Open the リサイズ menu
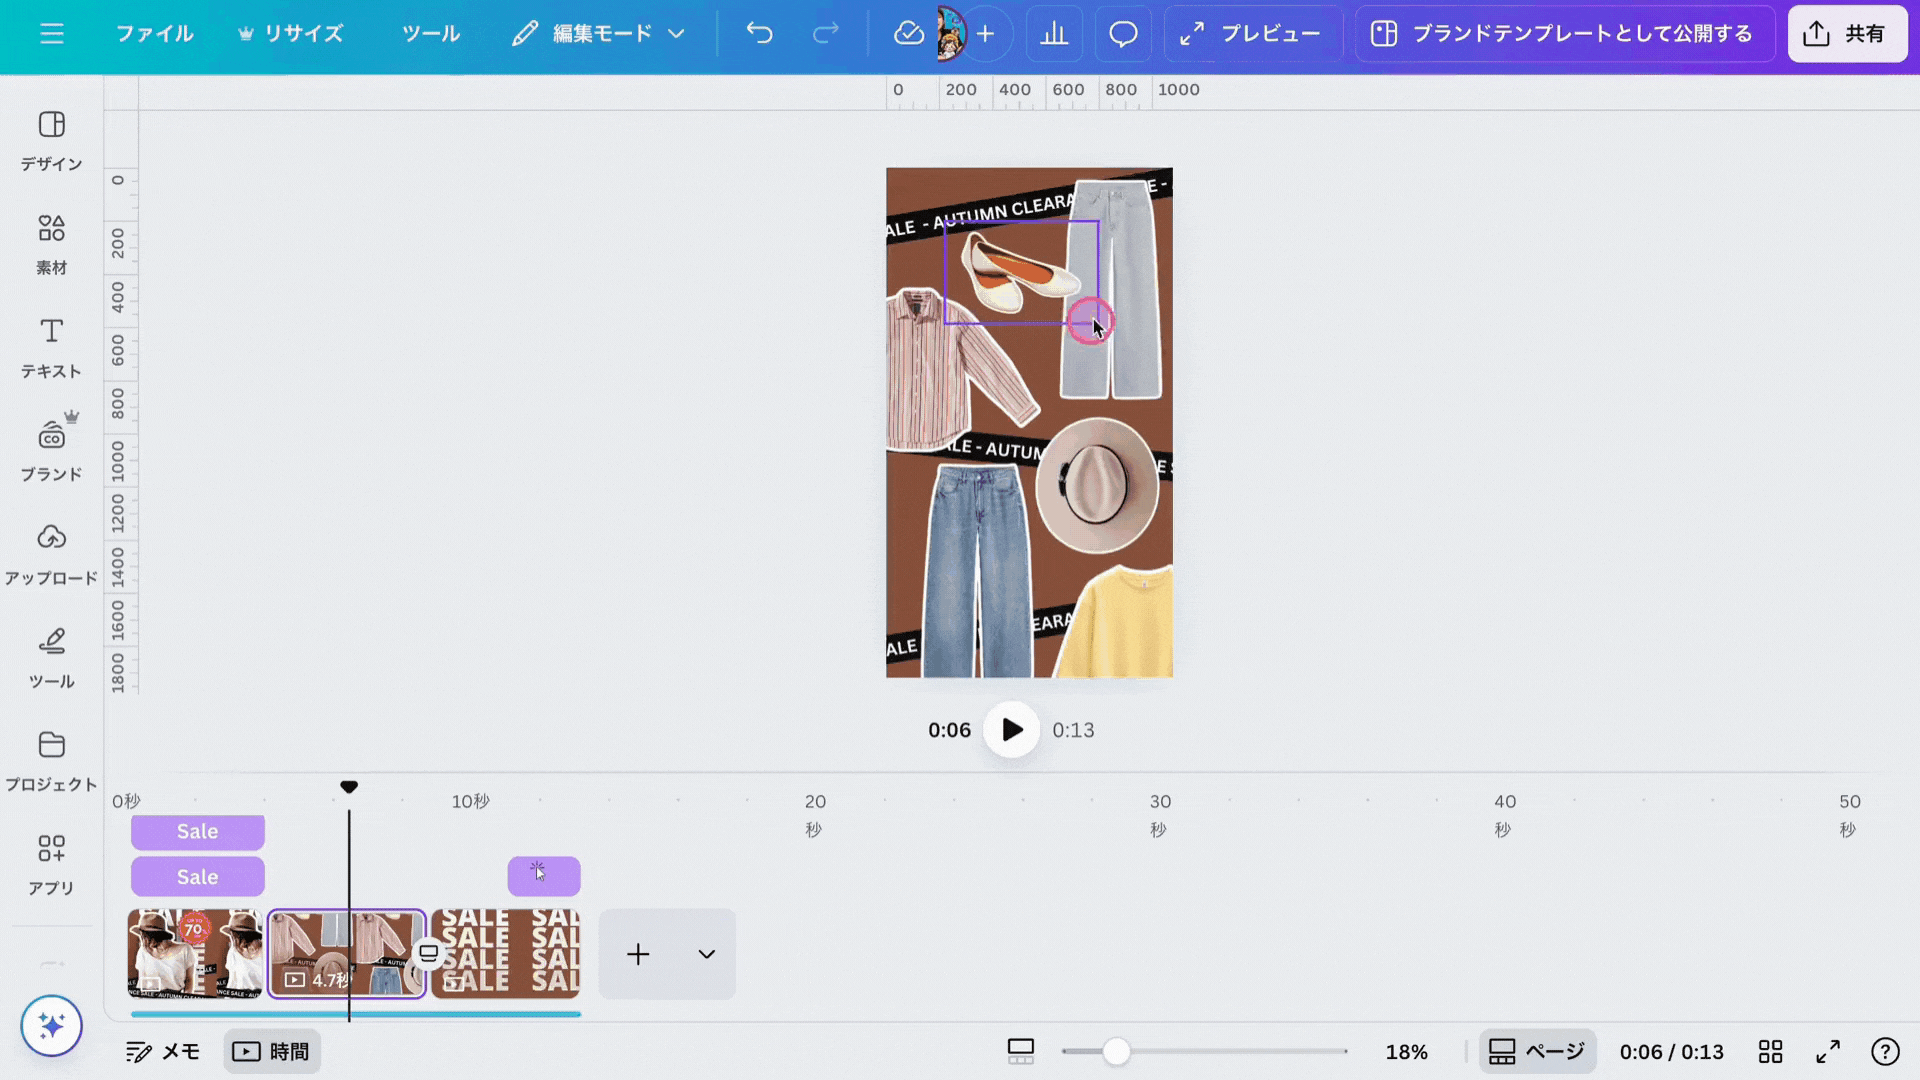Viewport: 1920px width, 1080px height. click(x=291, y=33)
